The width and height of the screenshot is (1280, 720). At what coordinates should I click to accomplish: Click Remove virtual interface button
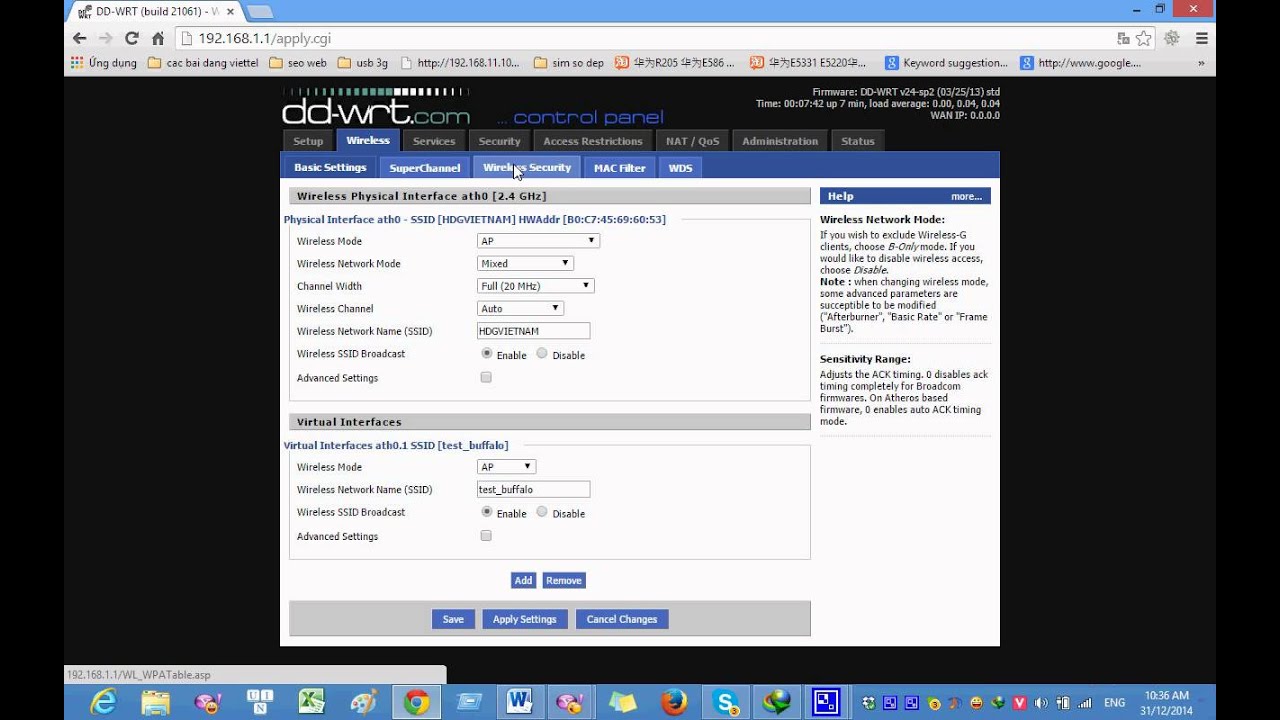tap(564, 580)
